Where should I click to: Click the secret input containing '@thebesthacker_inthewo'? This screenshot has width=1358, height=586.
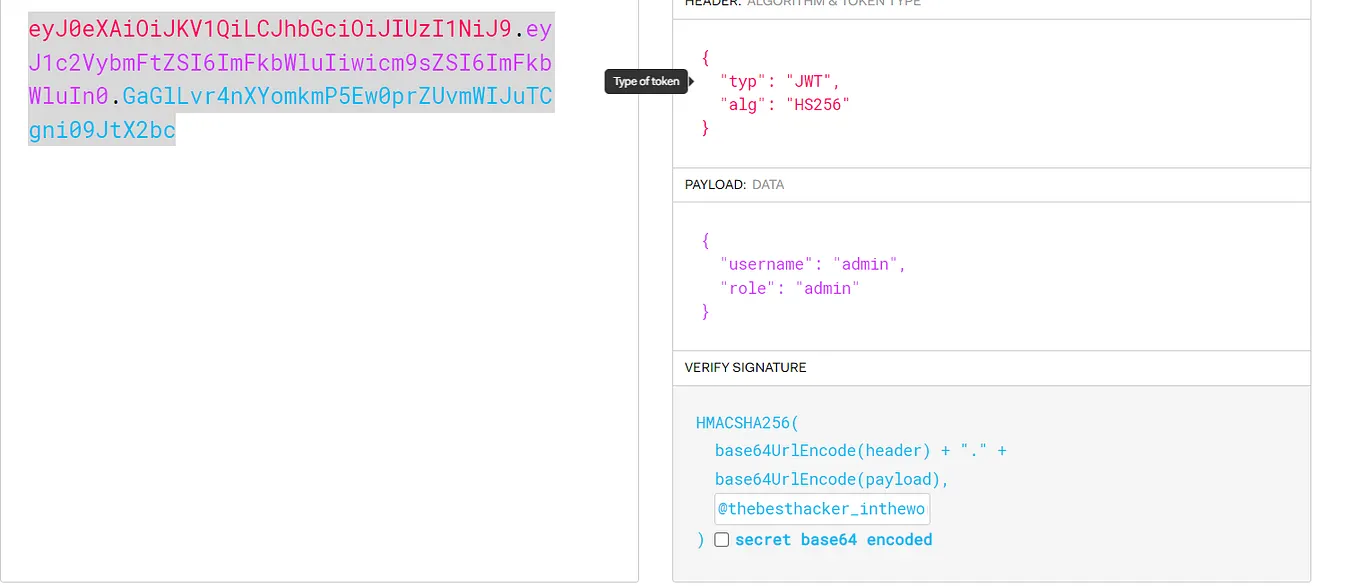(x=821, y=508)
